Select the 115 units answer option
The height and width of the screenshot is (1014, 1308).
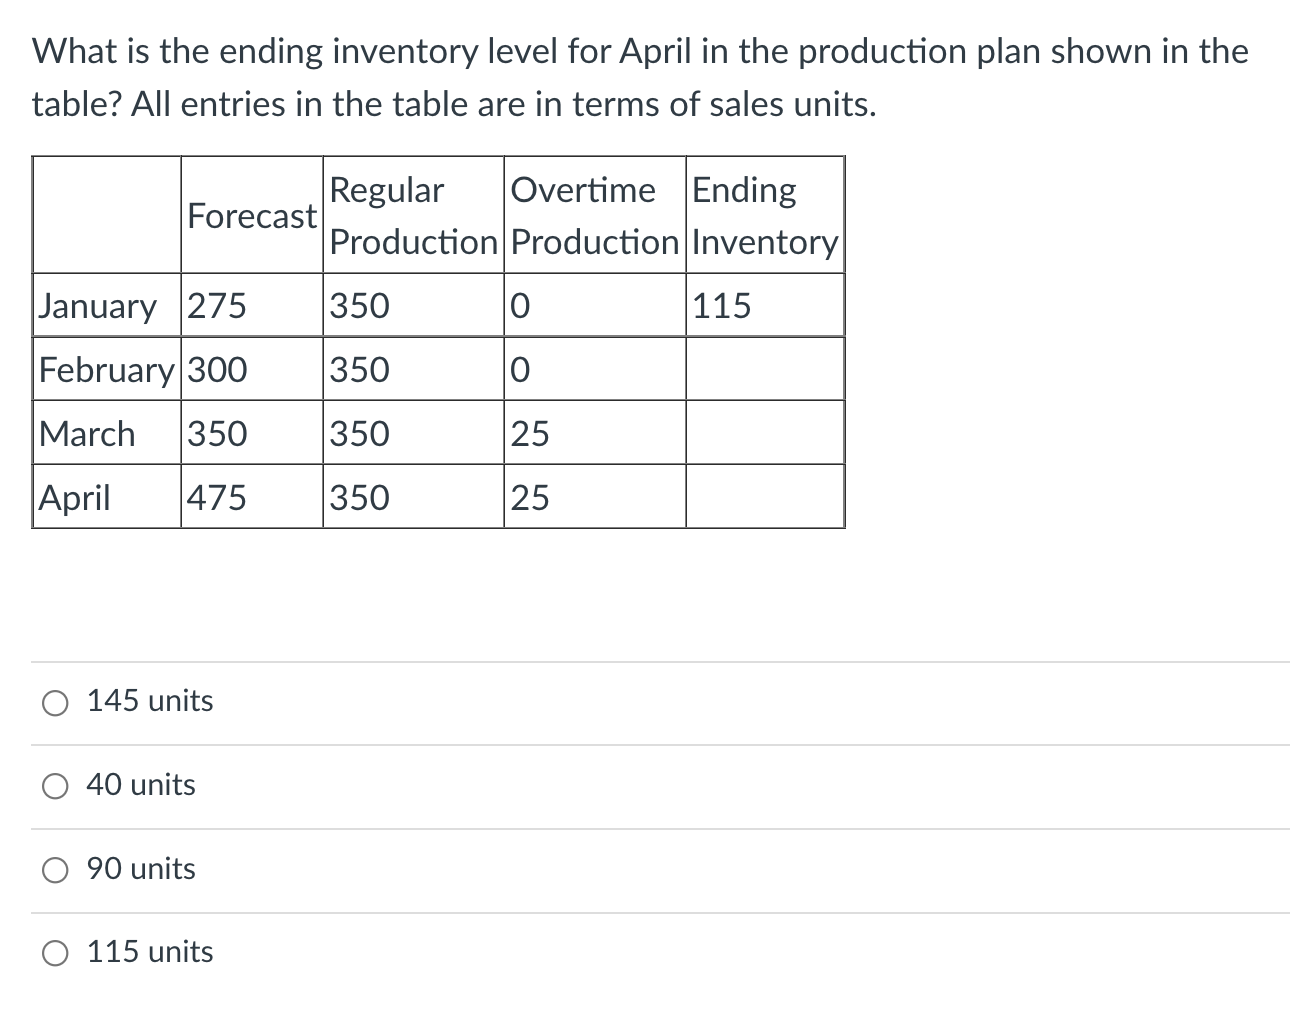tap(55, 954)
